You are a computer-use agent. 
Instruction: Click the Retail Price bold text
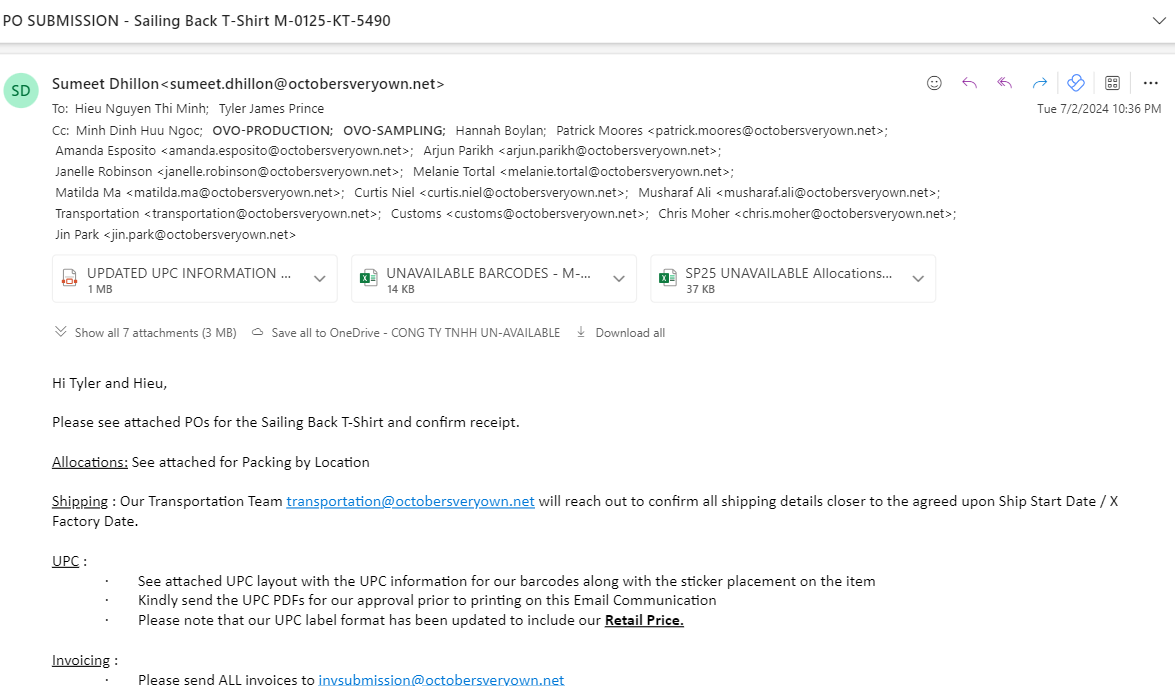click(644, 620)
